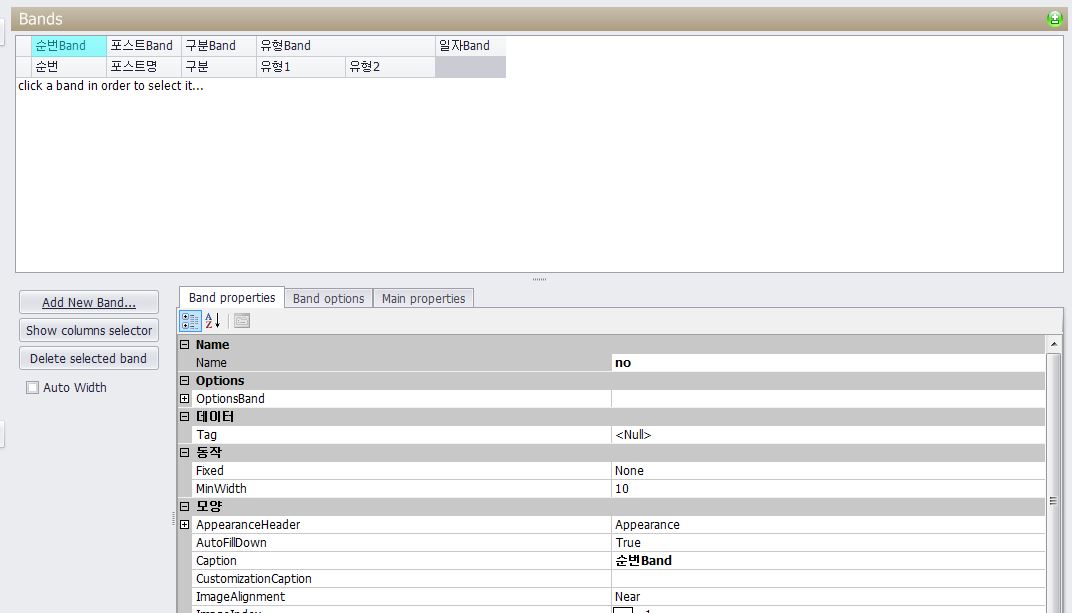Click the AutoFillDown value True
This screenshot has height=613, width=1072.
pos(828,543)
